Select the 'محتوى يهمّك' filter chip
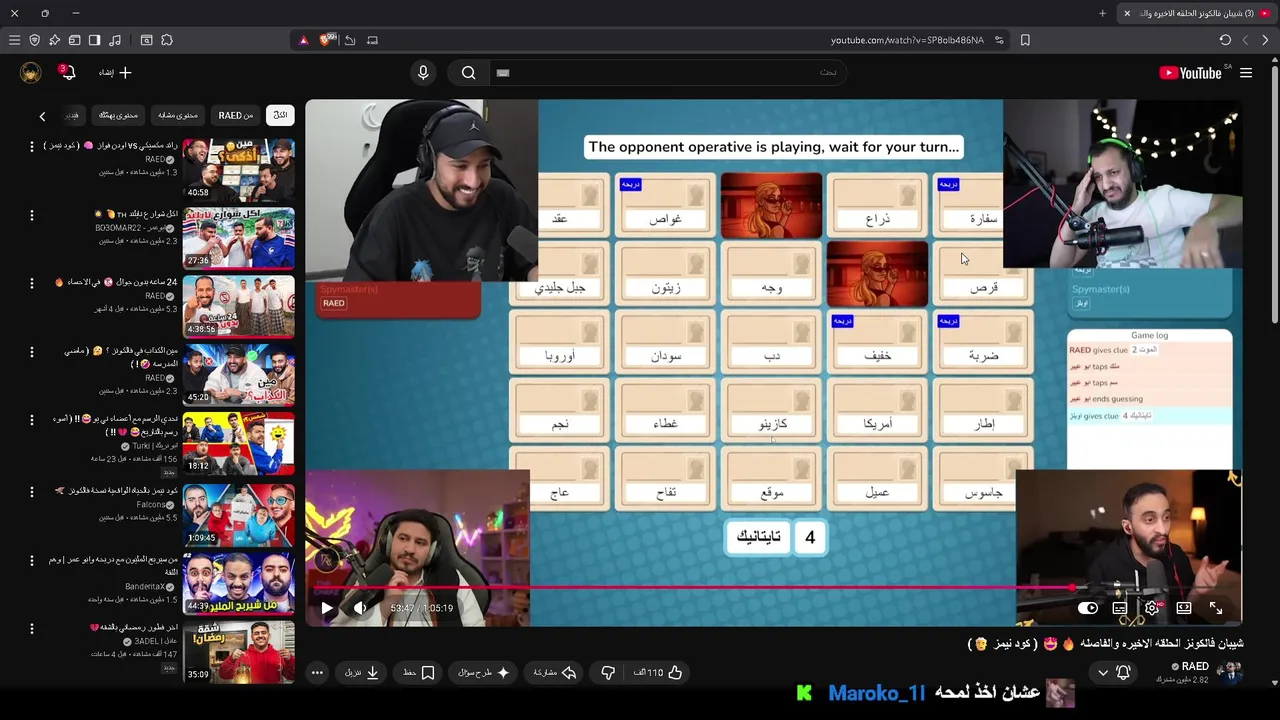Screen dimensions: 1280x720 (118, 115)
